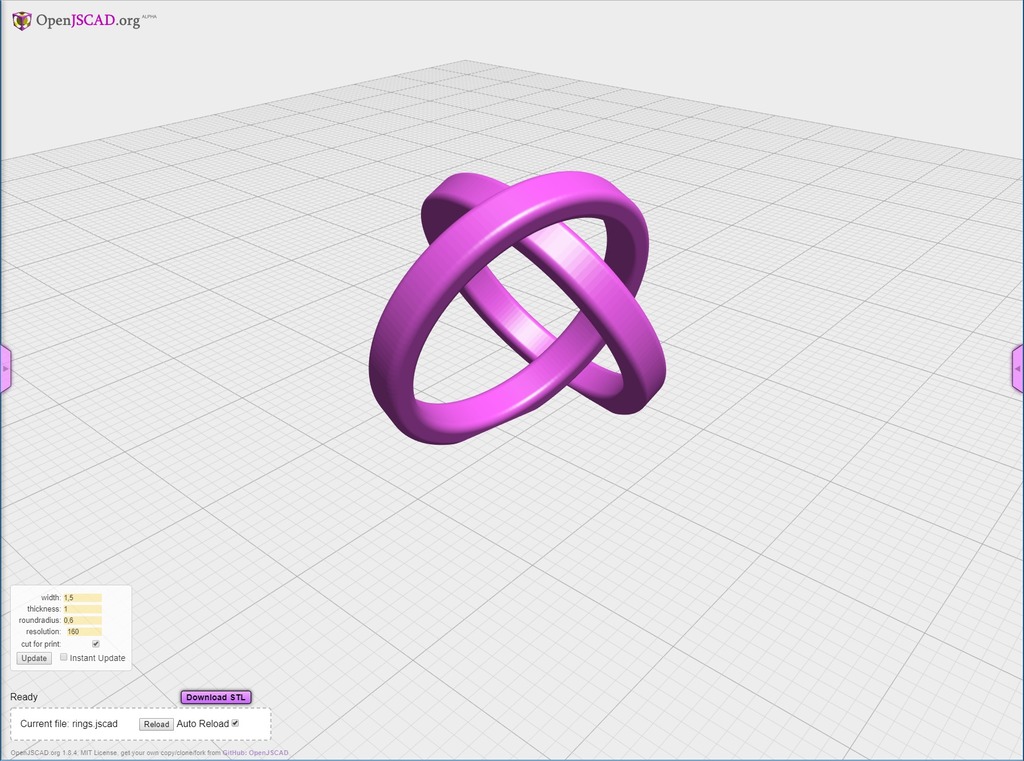Click the Update button
The image size is (1024, 761).
34,658
